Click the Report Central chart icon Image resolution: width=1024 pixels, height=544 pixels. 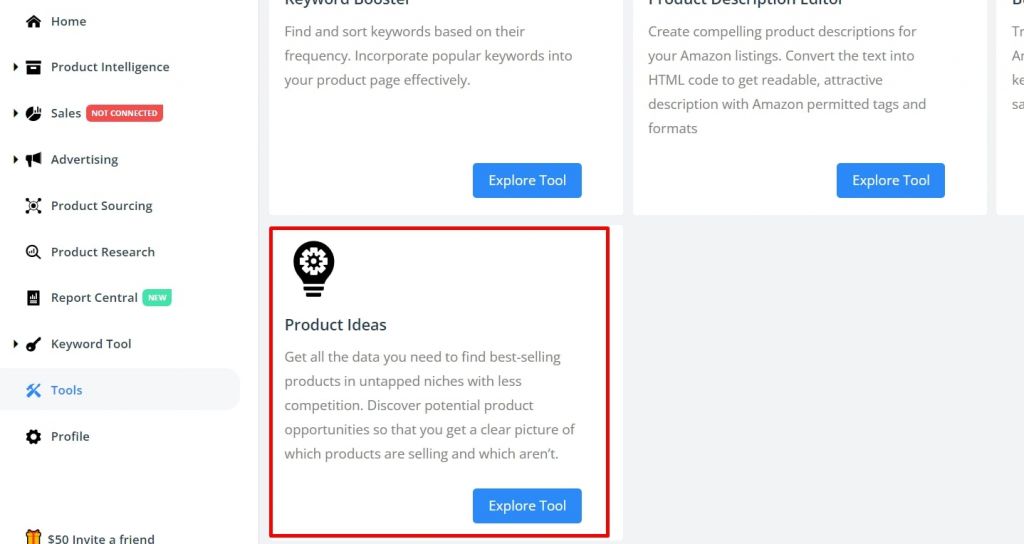pyautogui.click(x=33, y=298)
